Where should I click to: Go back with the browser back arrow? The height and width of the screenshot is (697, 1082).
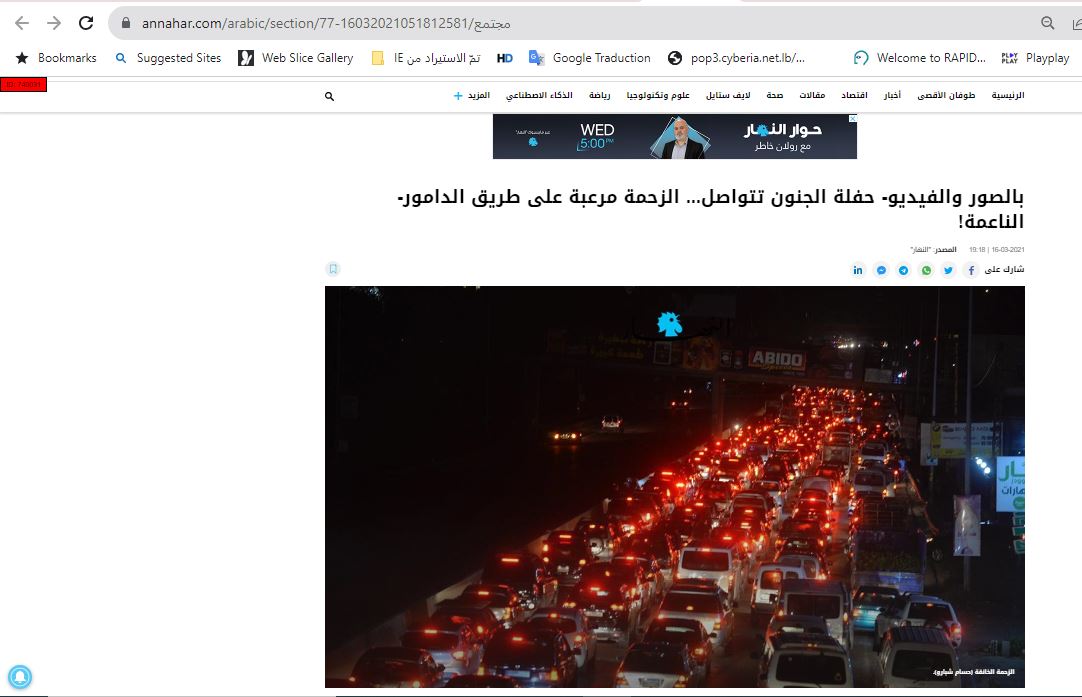(x=22, y=23)
